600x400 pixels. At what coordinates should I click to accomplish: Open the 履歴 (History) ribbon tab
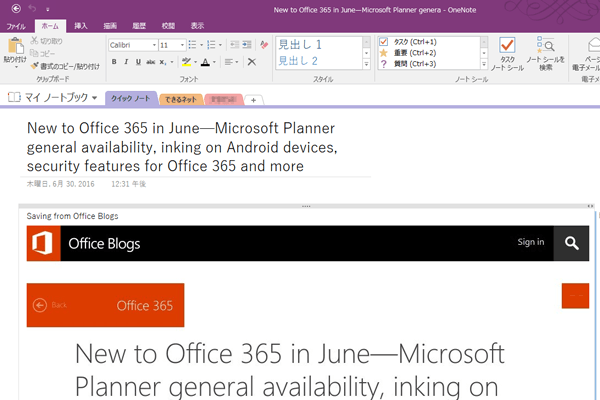pos(139,26)
